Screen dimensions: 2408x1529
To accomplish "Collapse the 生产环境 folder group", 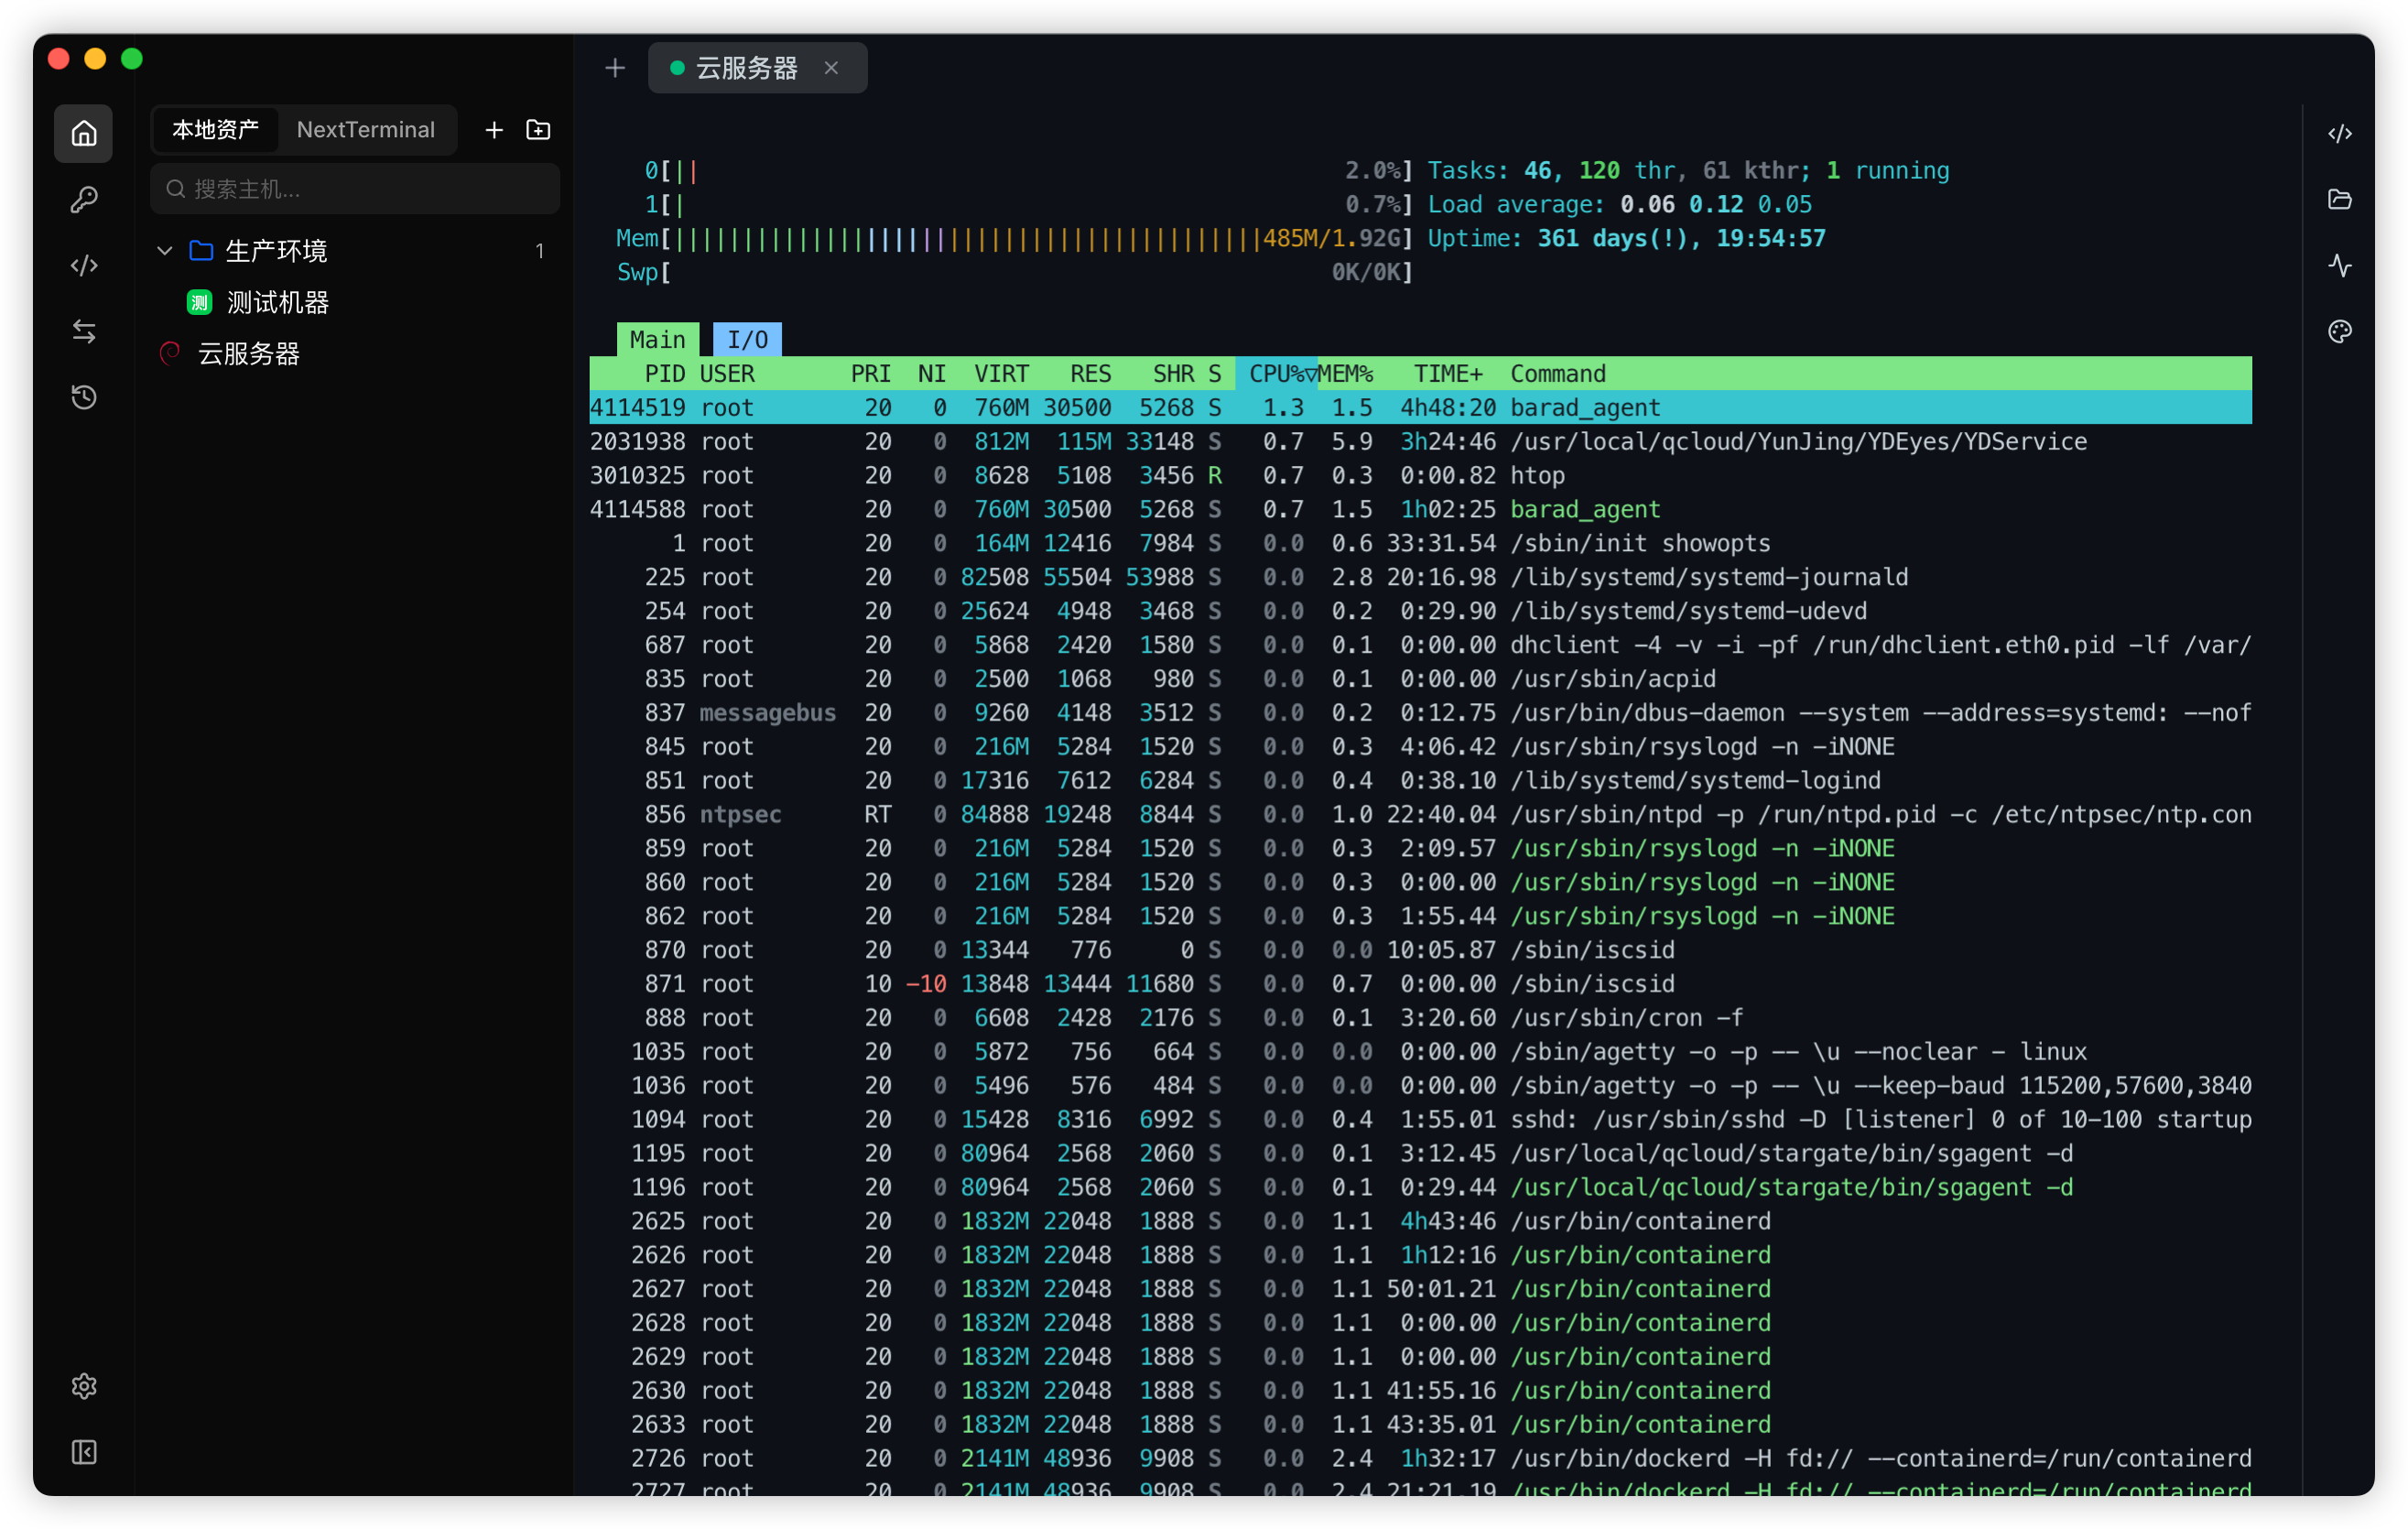I will pyautogui.click(x=164, y=251).
